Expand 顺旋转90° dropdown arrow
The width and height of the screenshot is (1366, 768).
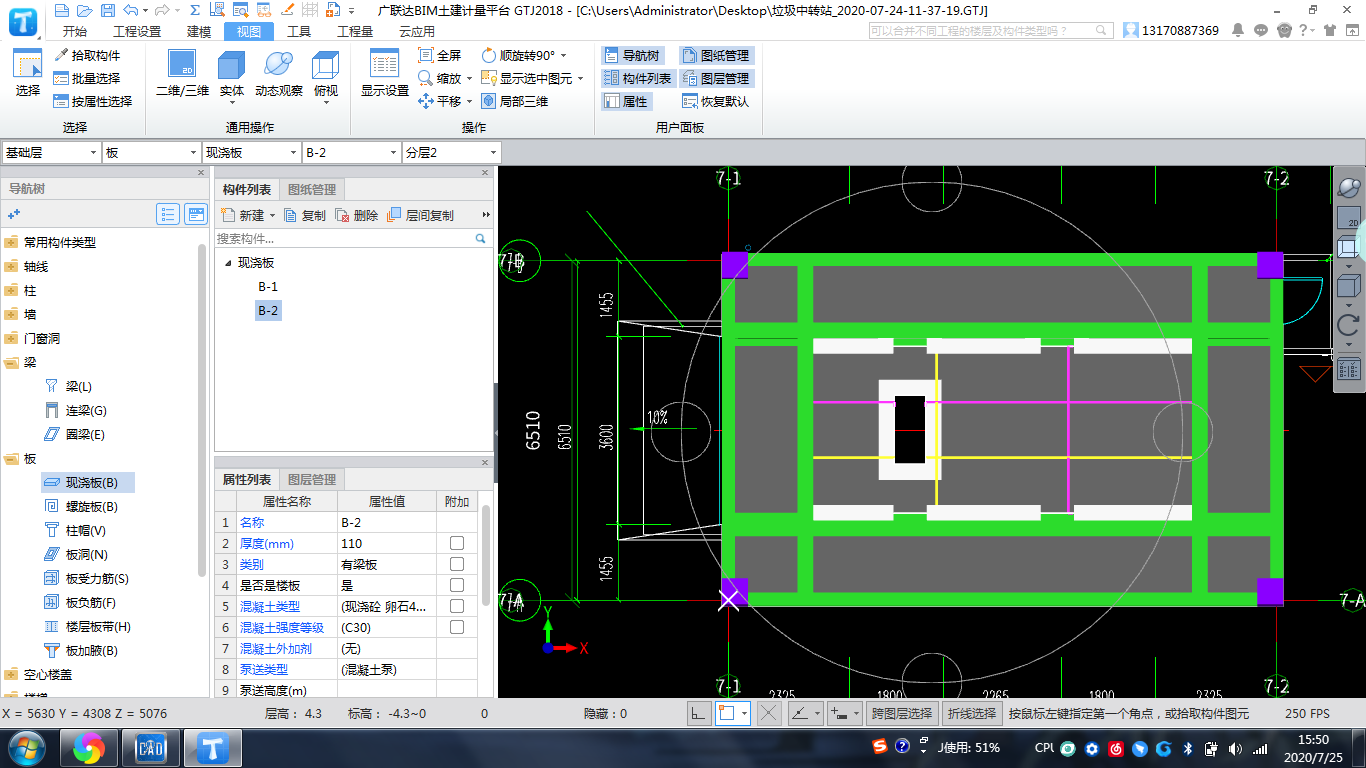tap(564, 56)
